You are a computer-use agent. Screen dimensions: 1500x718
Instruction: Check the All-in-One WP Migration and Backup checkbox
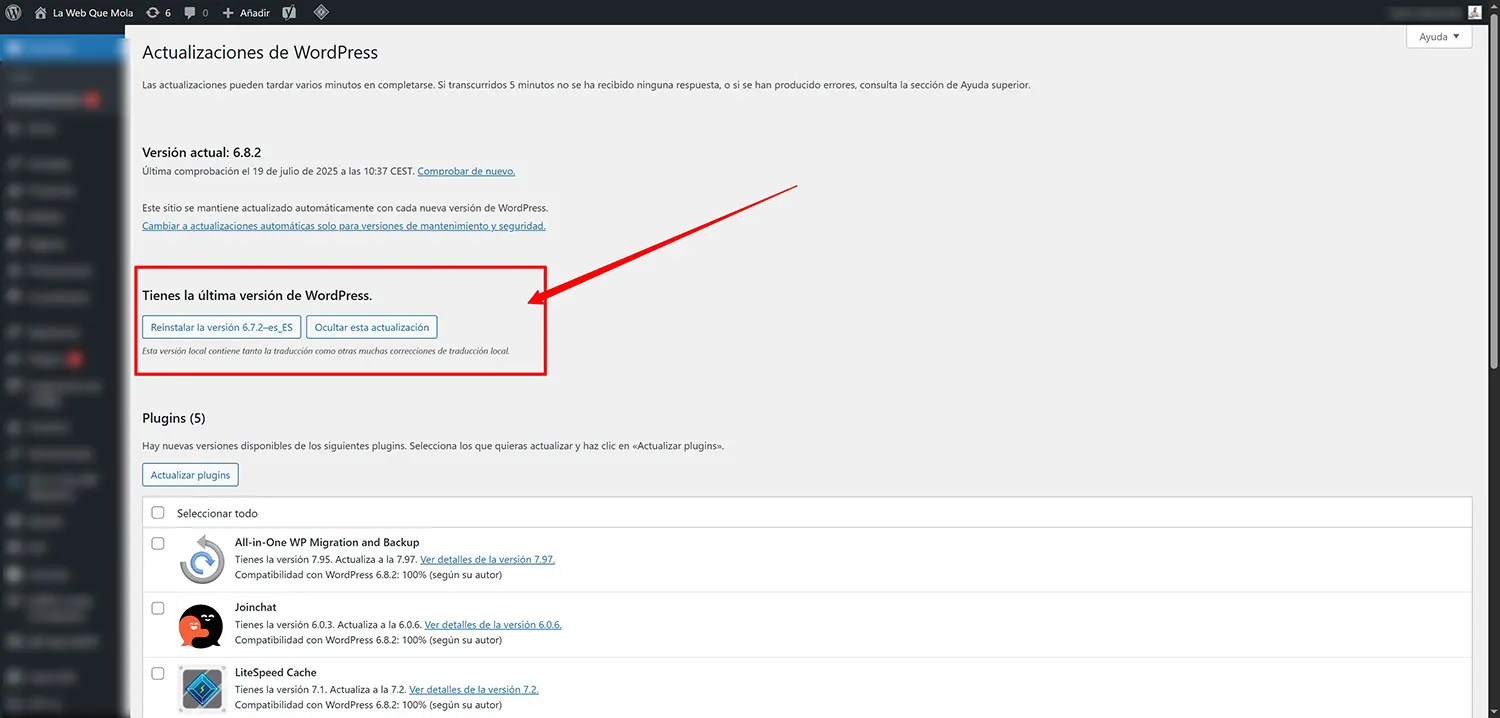pyautogui.click(x=157, y=543)
